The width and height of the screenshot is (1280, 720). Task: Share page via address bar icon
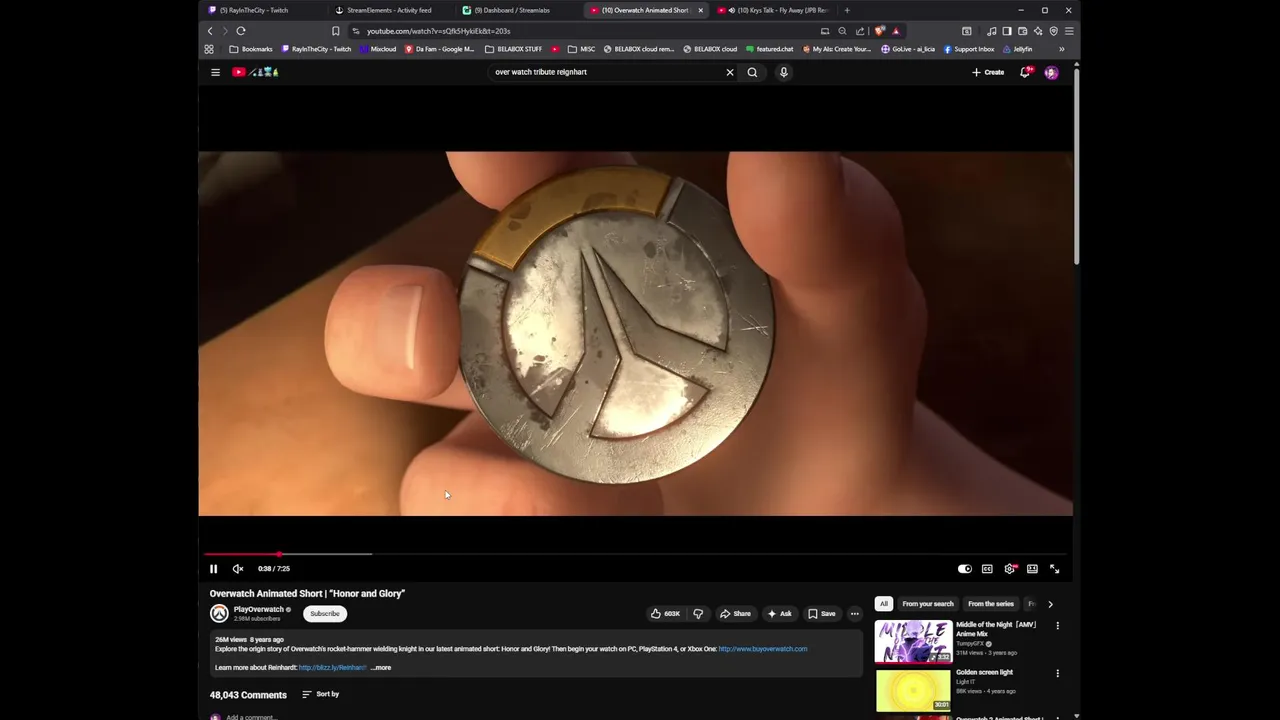coord(860,31)
